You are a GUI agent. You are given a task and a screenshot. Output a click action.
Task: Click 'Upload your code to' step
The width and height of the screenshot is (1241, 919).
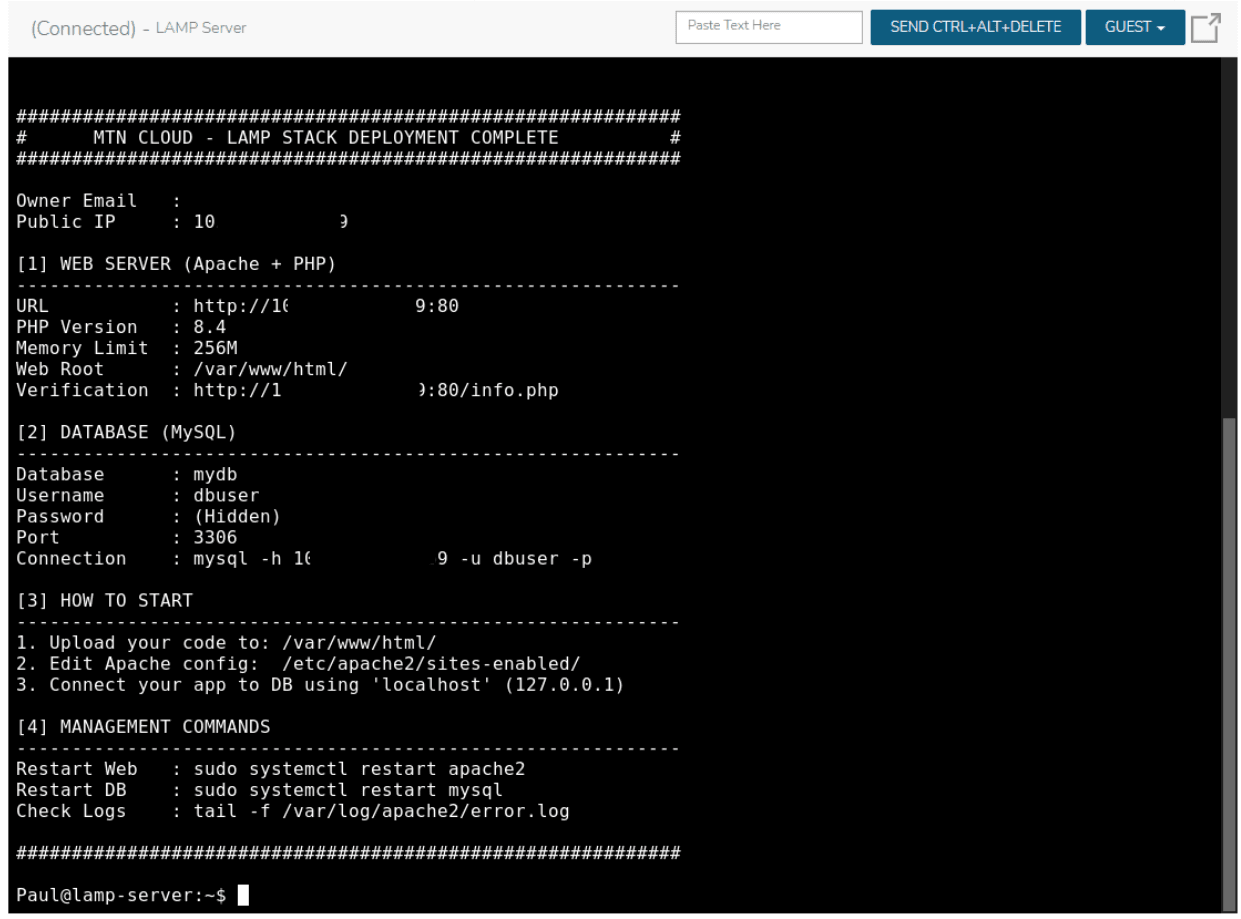pos(226,642)
